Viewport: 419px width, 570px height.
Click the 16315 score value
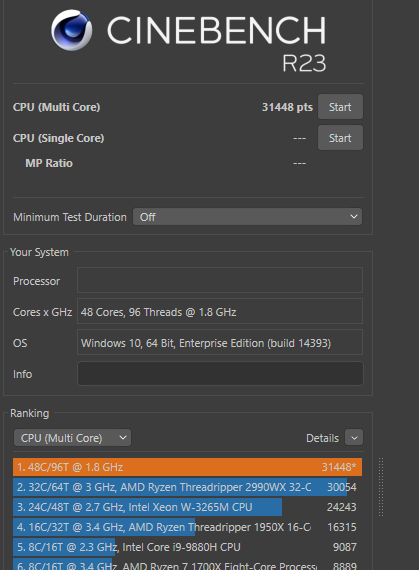coord(342,527)
